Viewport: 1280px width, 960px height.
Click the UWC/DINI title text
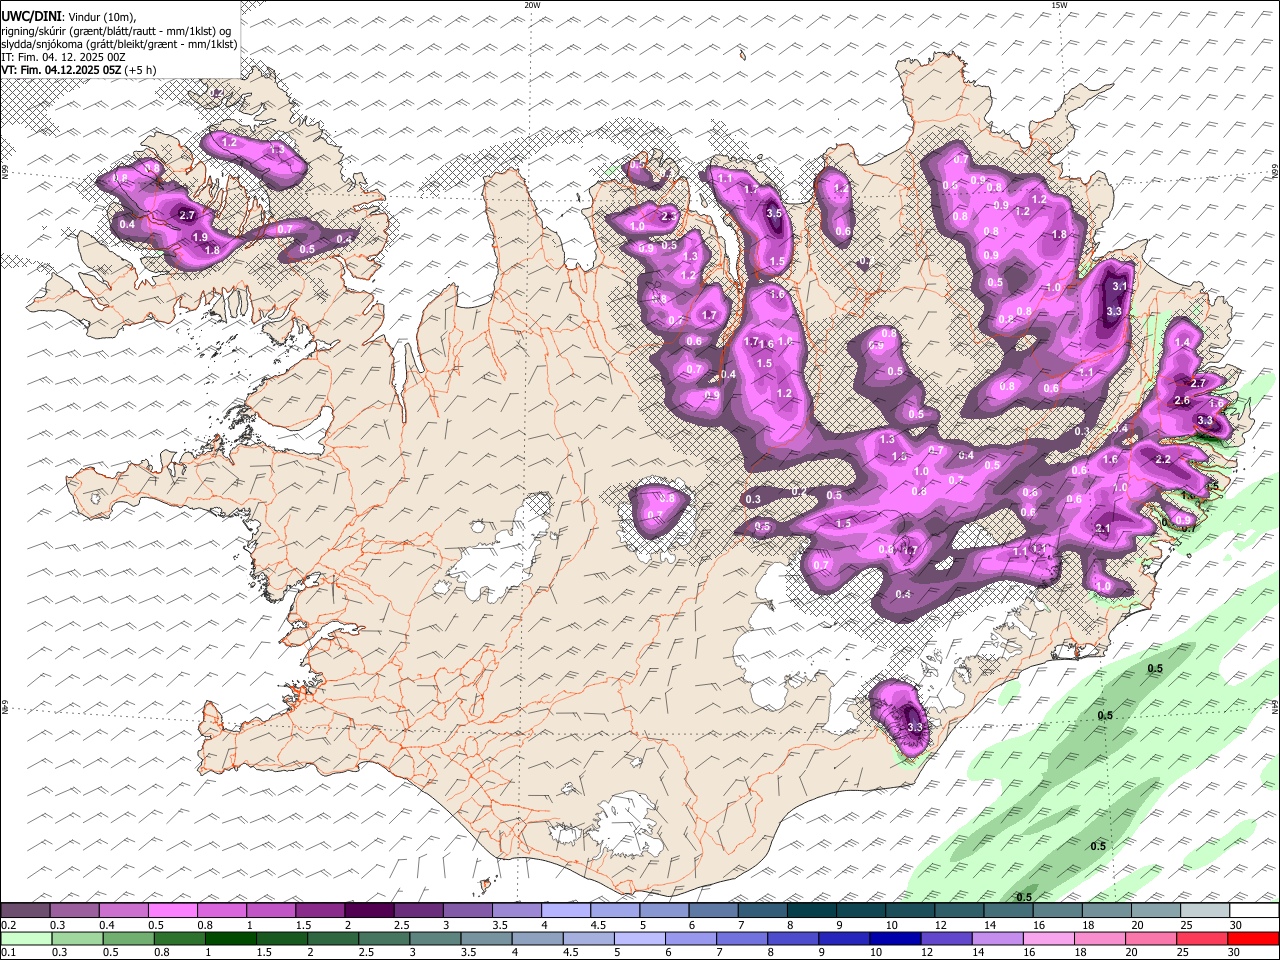[x=30, y=17]
